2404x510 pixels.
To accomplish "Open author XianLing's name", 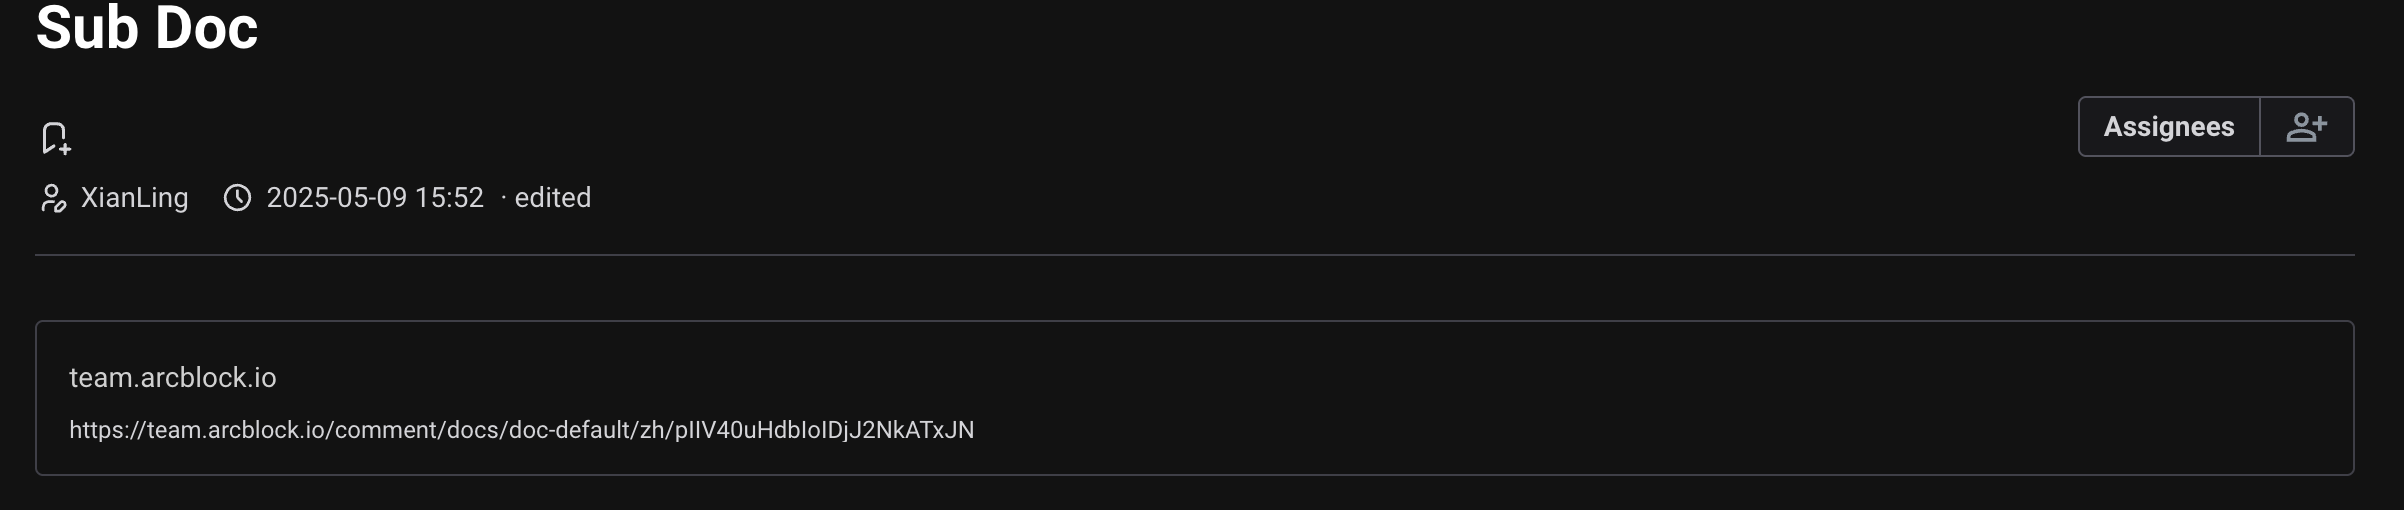I will (x=134, y=198).
